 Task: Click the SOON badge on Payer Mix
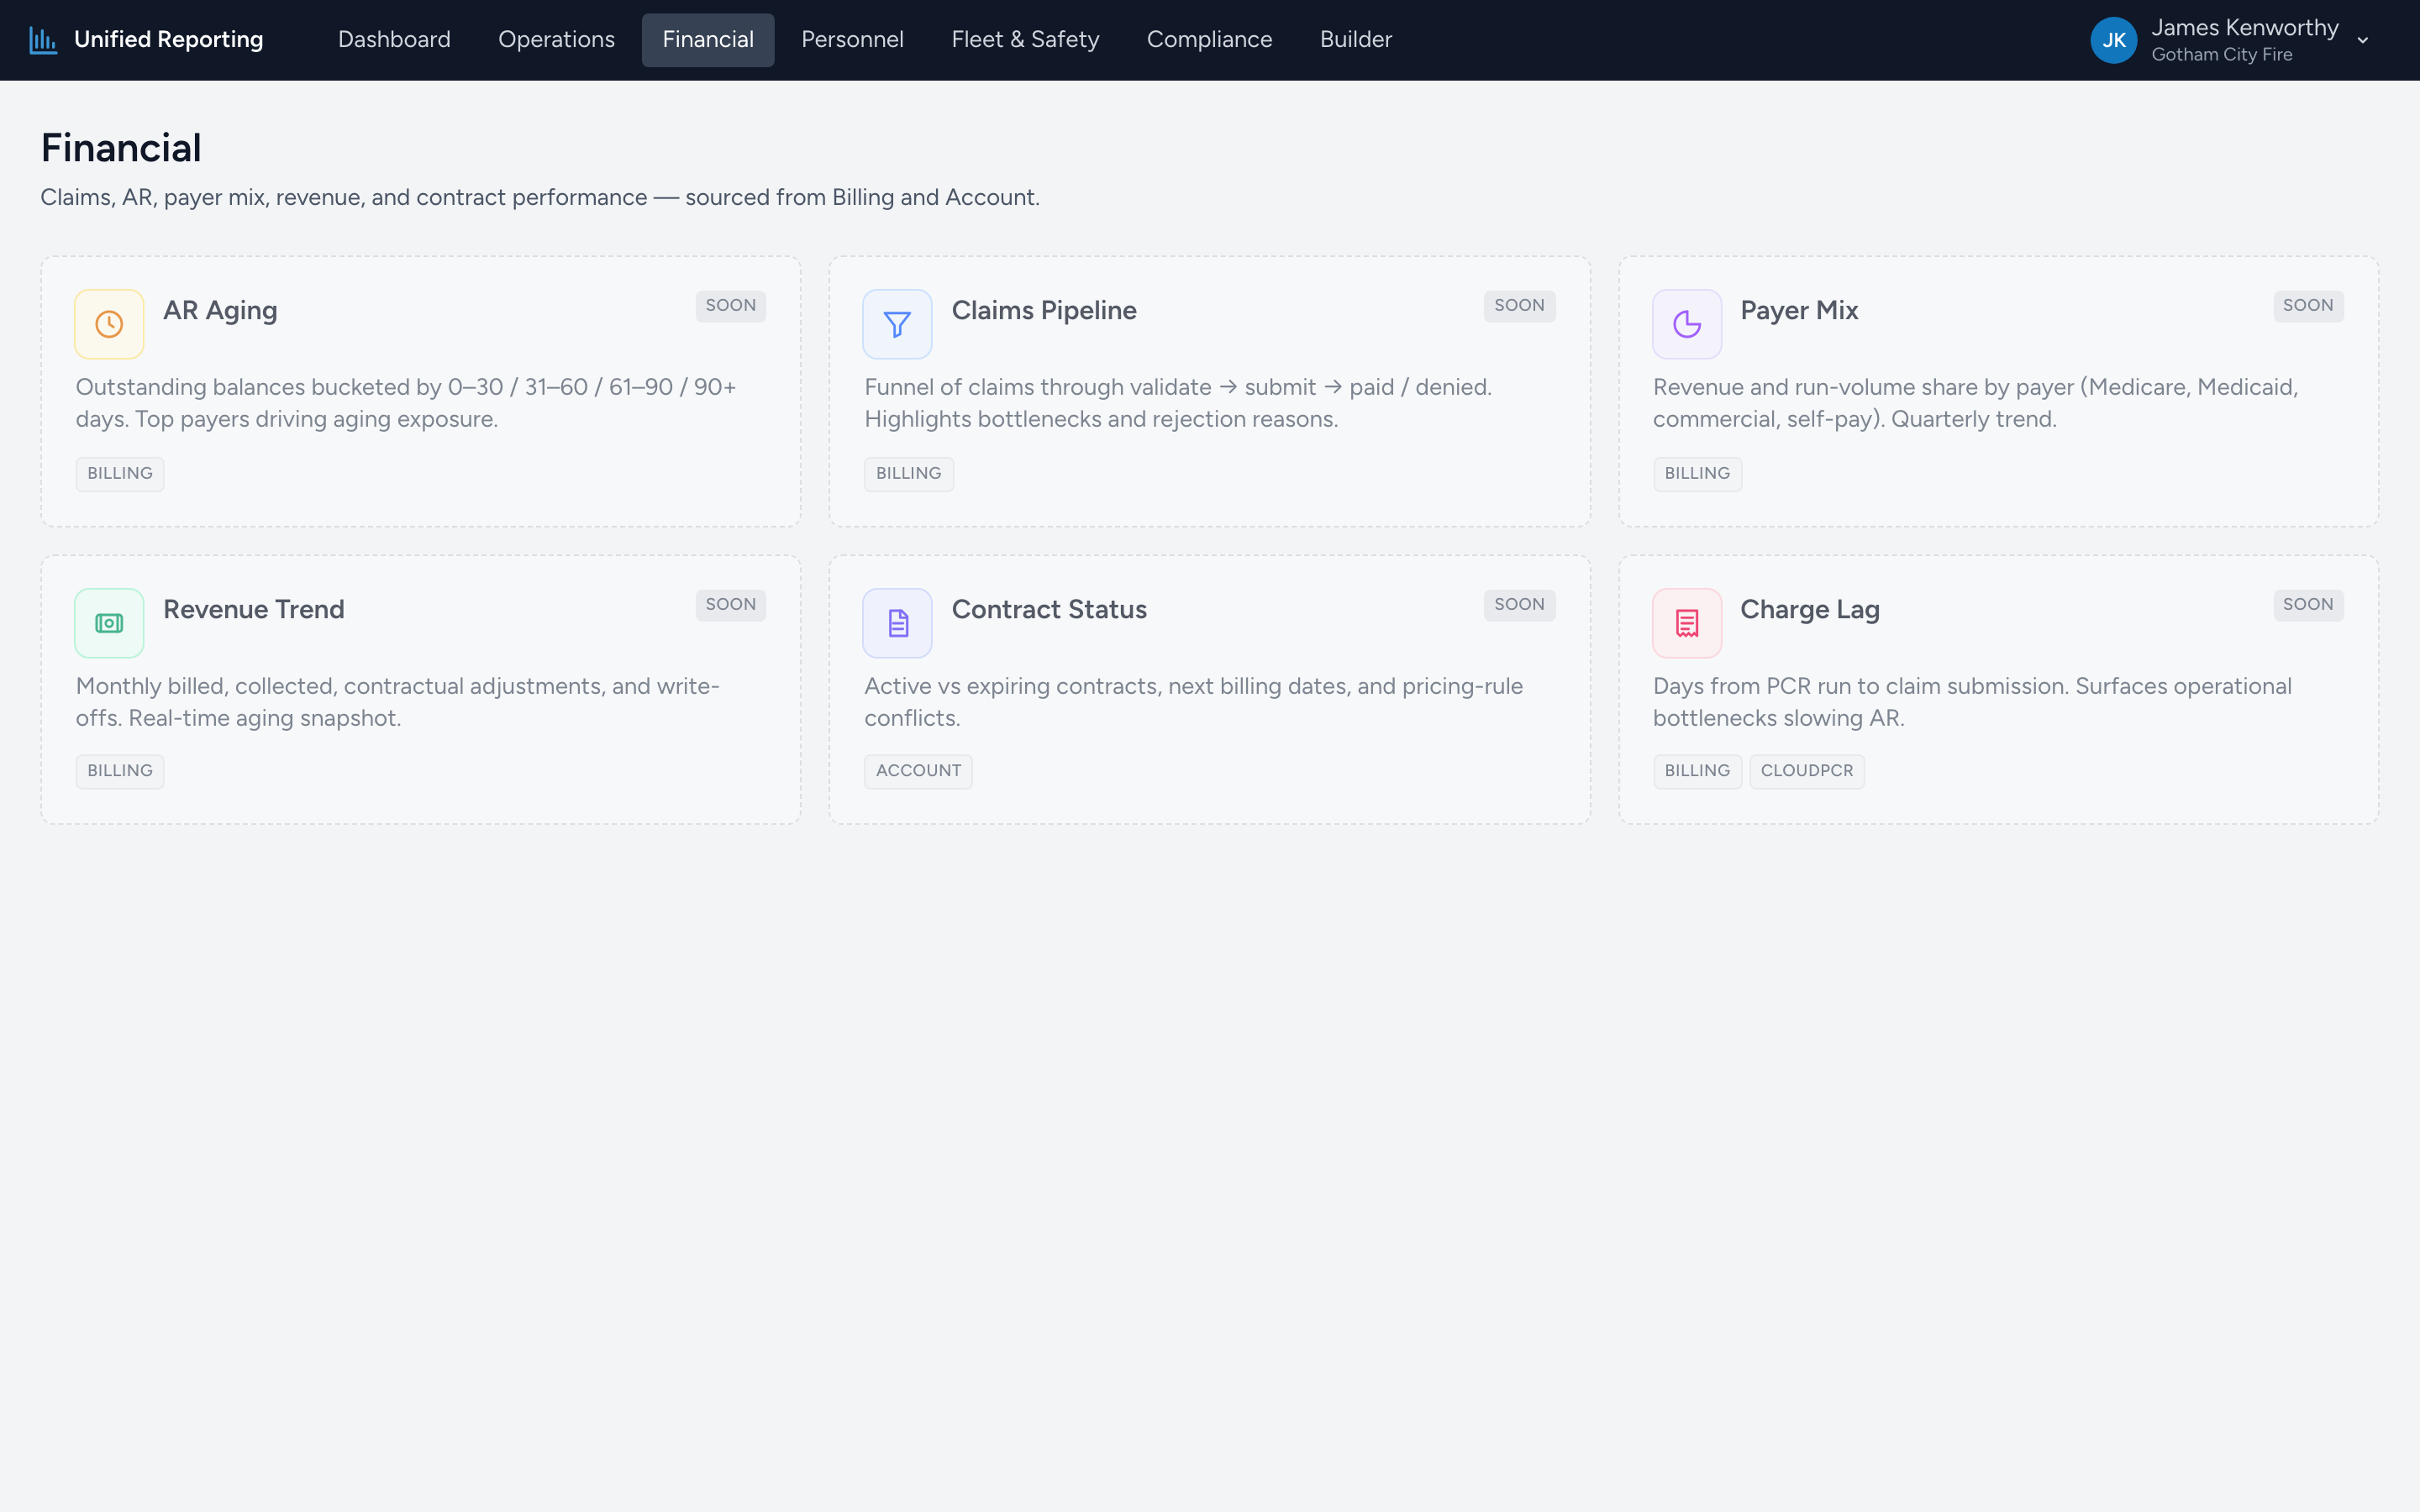[2307, 306]
